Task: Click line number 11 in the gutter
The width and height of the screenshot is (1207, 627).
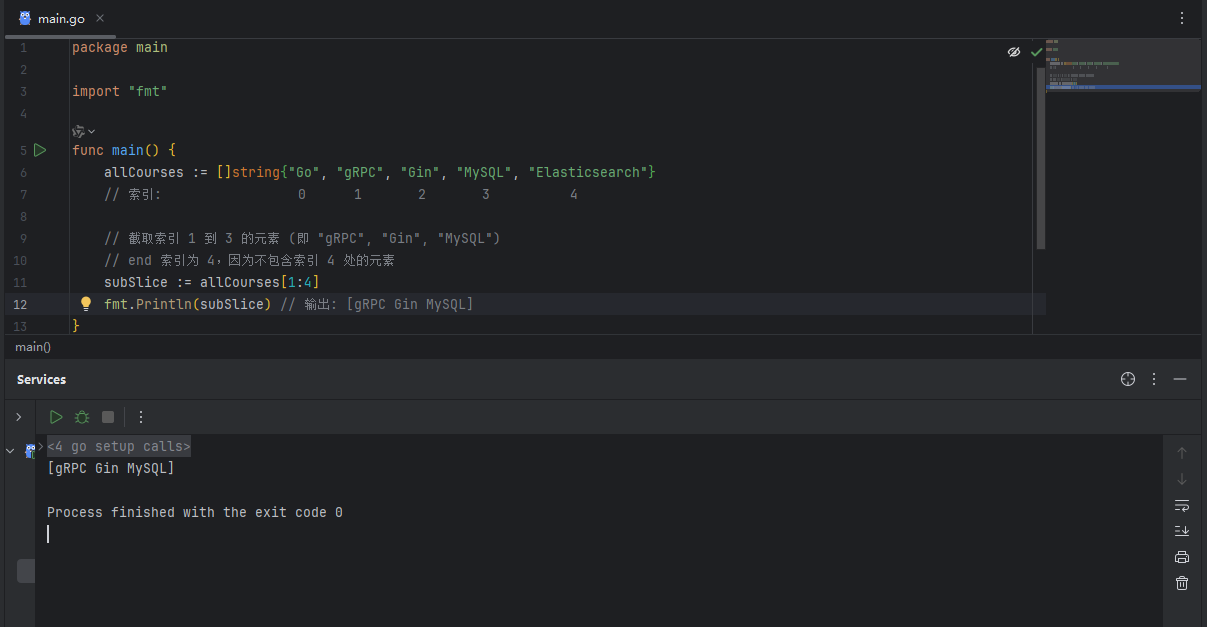Action: (x=21, y=282)
